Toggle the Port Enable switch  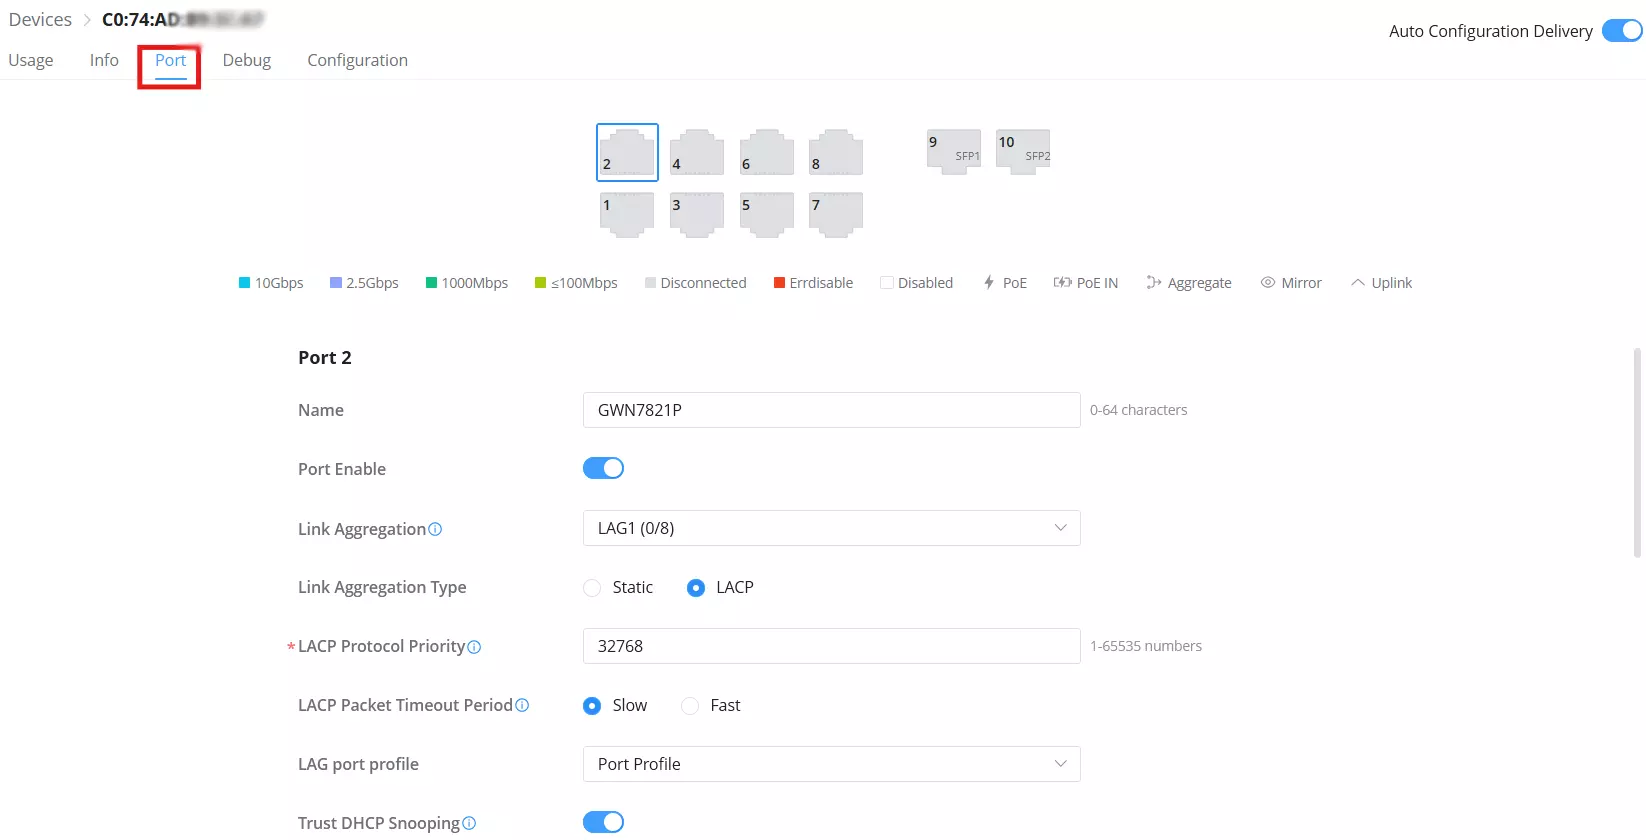coord(603,468)
